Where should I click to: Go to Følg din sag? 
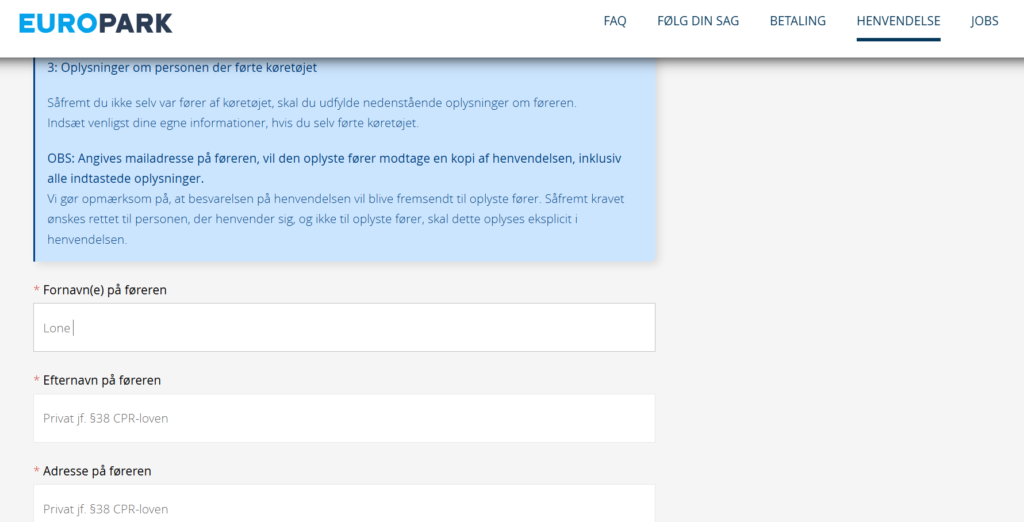click(698, 21)
